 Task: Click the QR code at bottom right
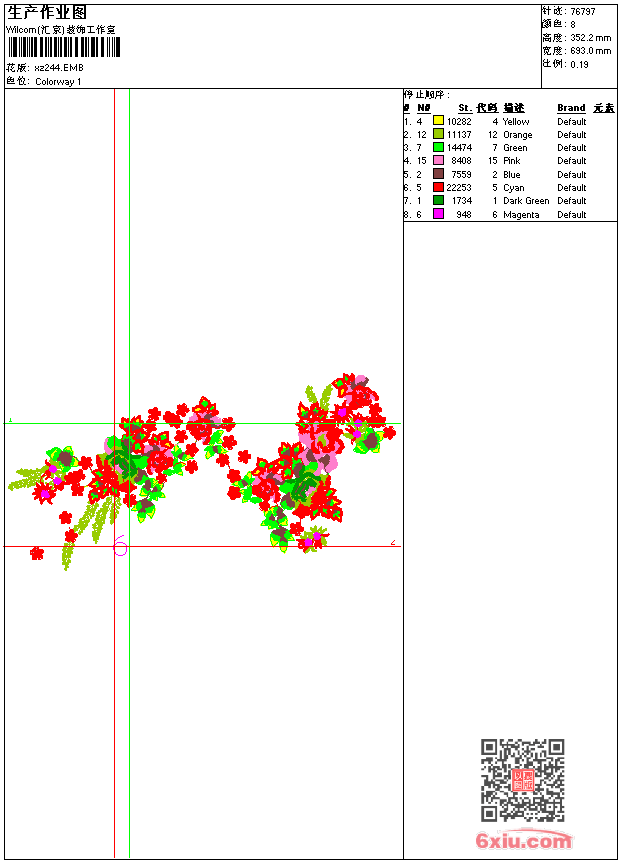pyautogui.click(x=523, y=780)
